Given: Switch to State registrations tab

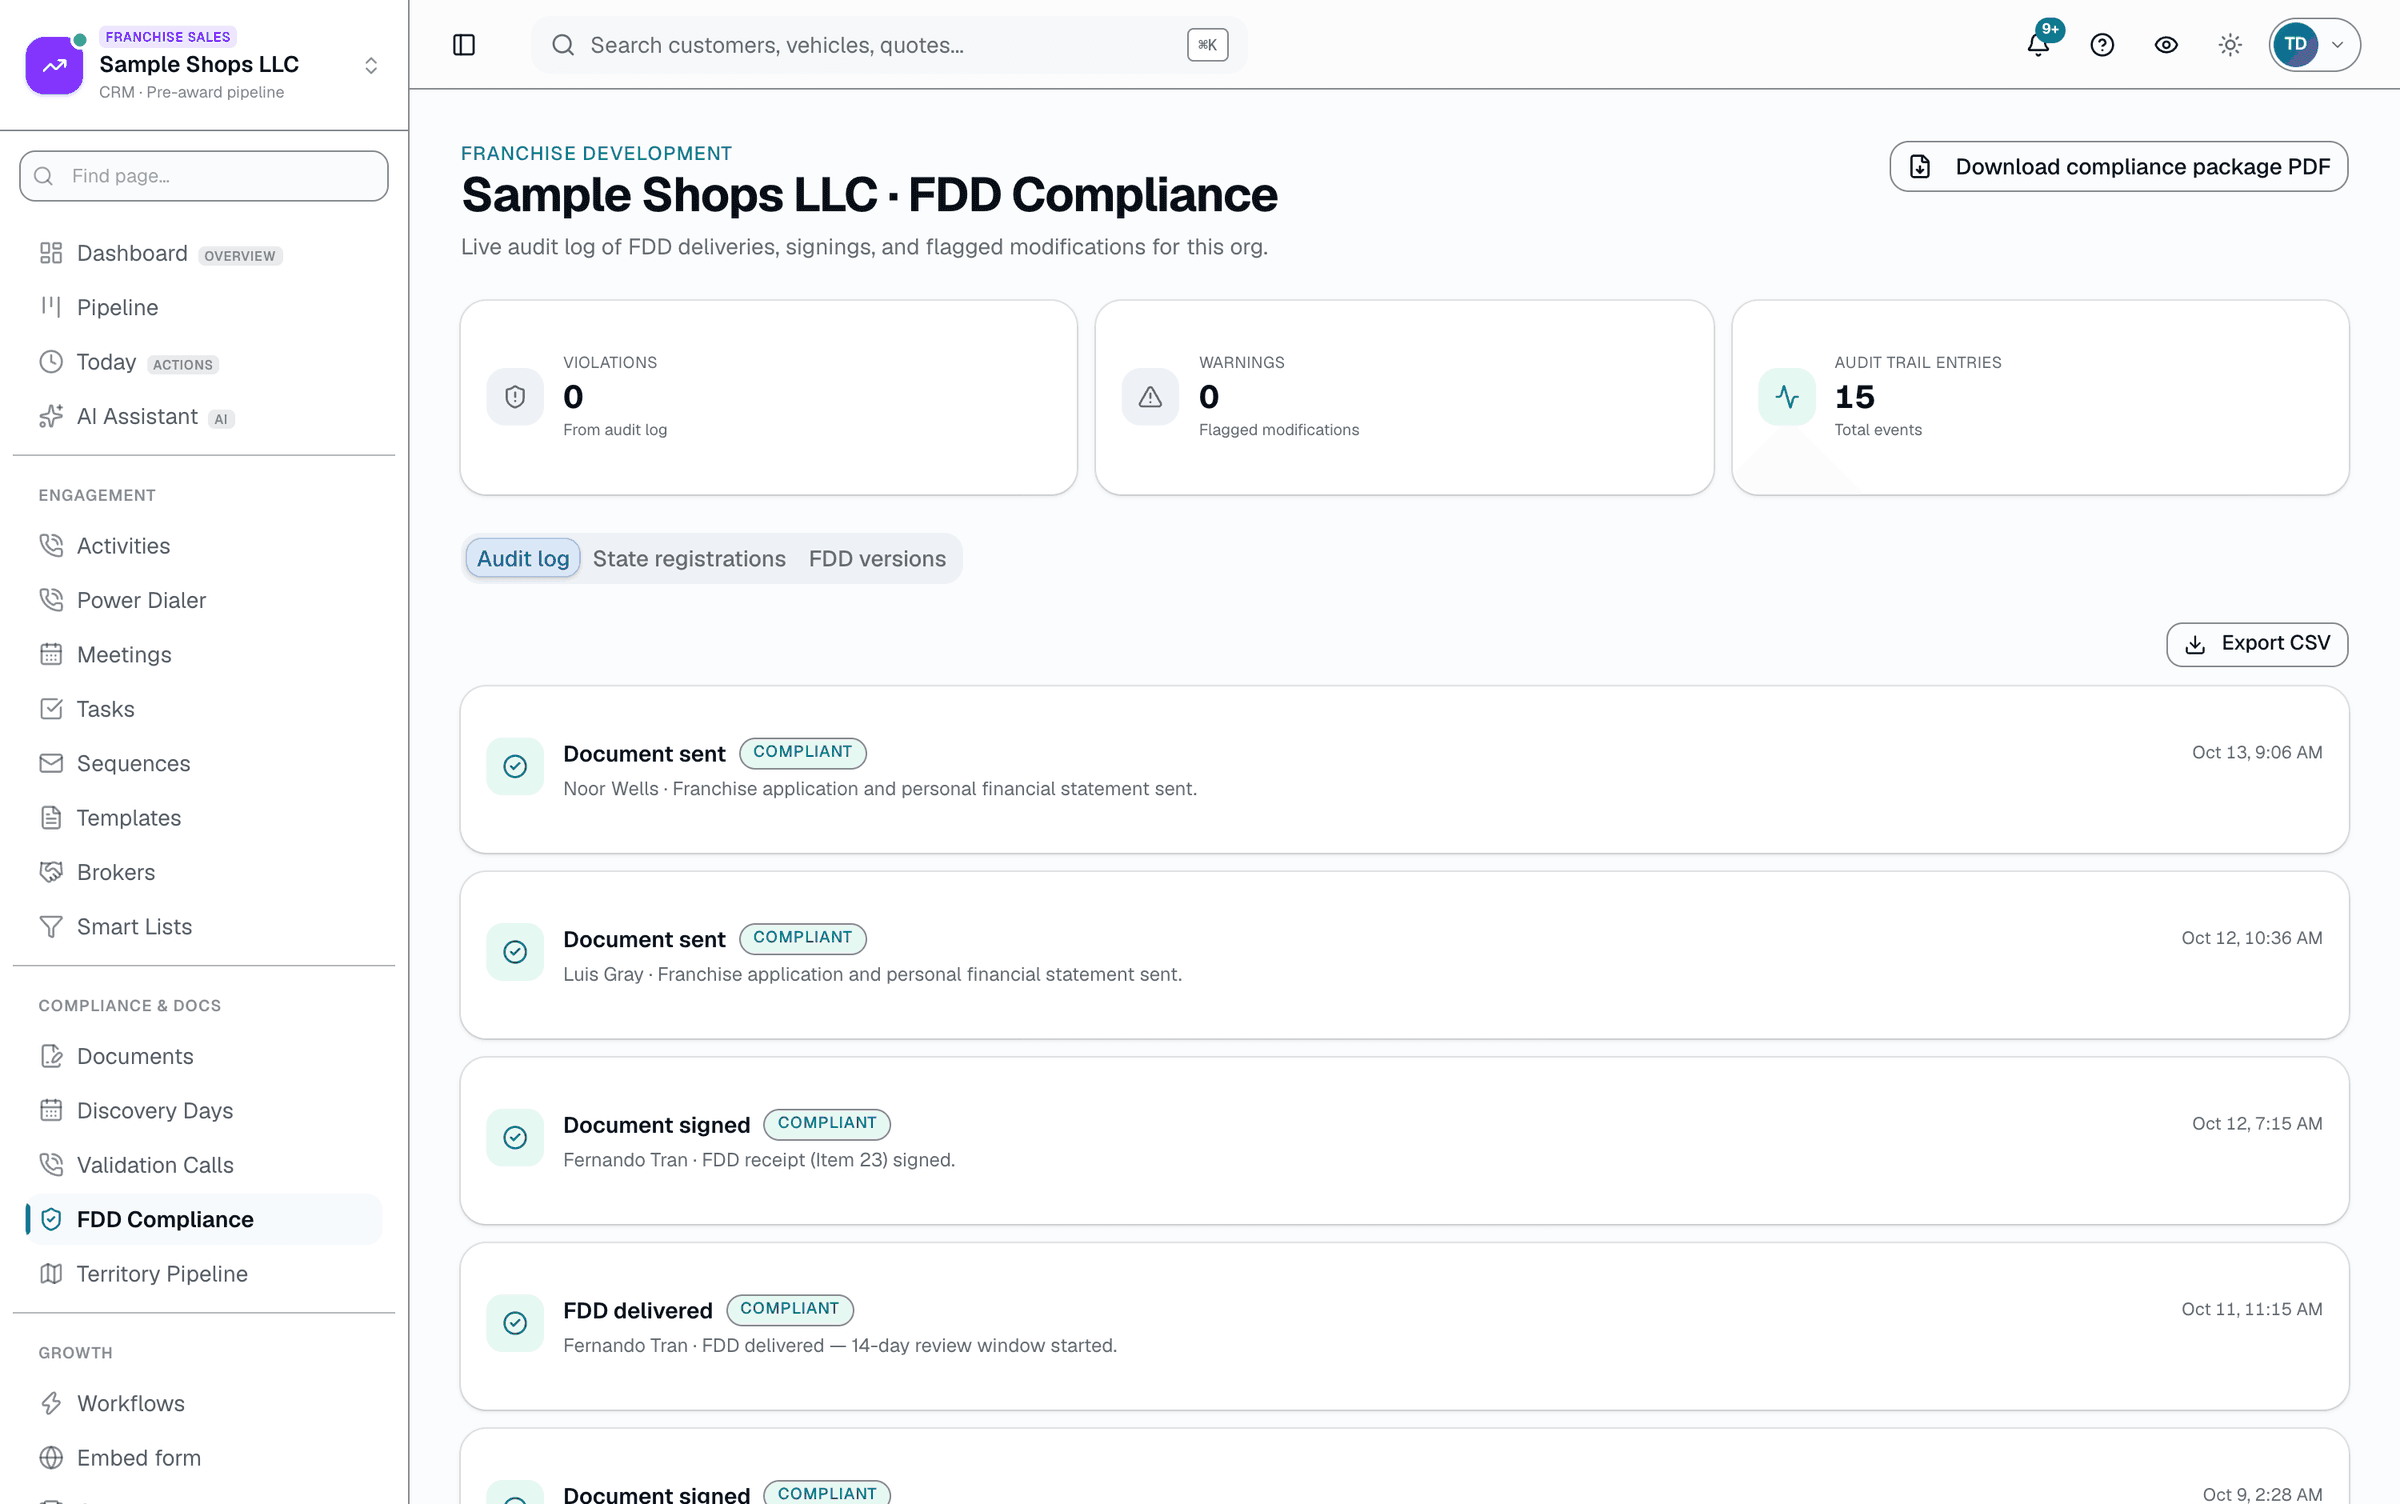Looking at the screenshot, I should tap(689, 559).
